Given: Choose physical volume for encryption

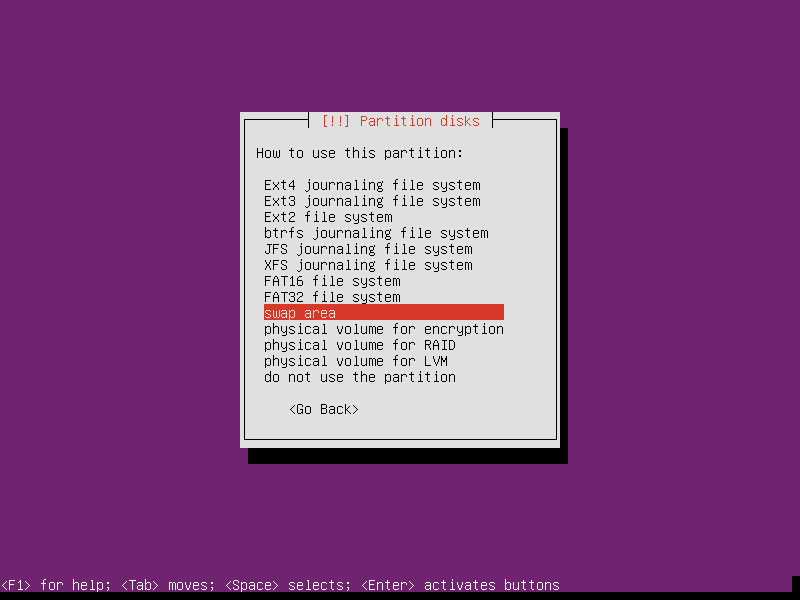Looking at the screenshot, I should point(384,329).
